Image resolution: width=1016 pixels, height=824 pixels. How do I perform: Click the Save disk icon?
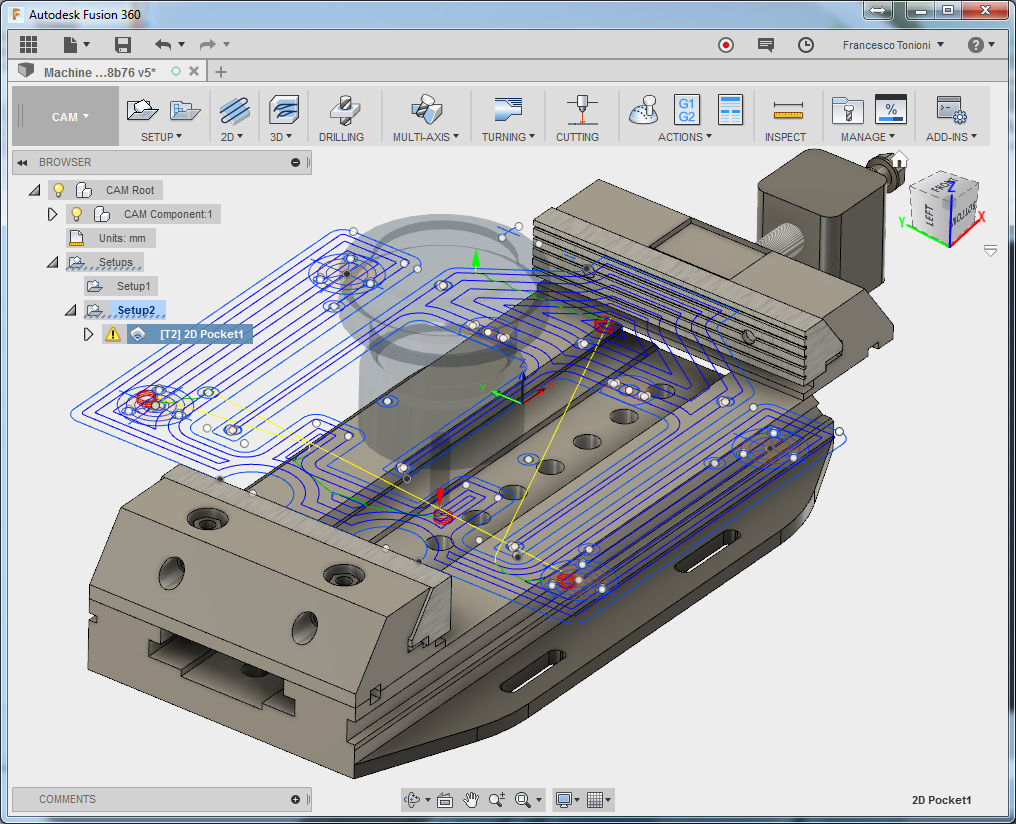[123, 45]
